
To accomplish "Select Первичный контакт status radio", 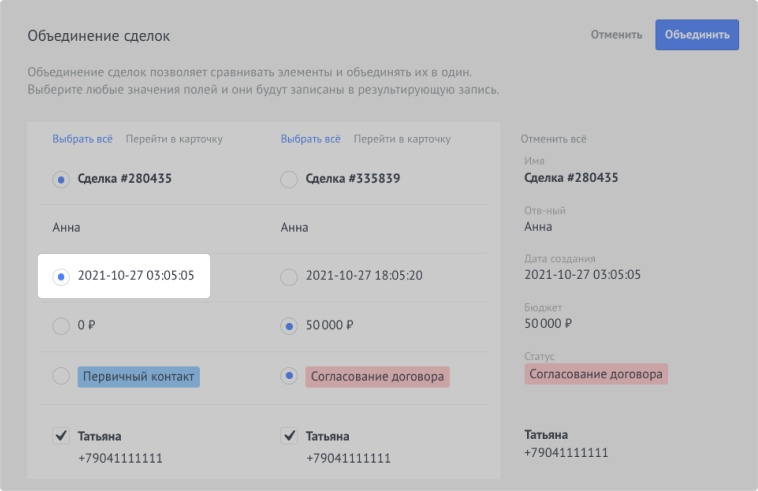I will pos(61,376).
